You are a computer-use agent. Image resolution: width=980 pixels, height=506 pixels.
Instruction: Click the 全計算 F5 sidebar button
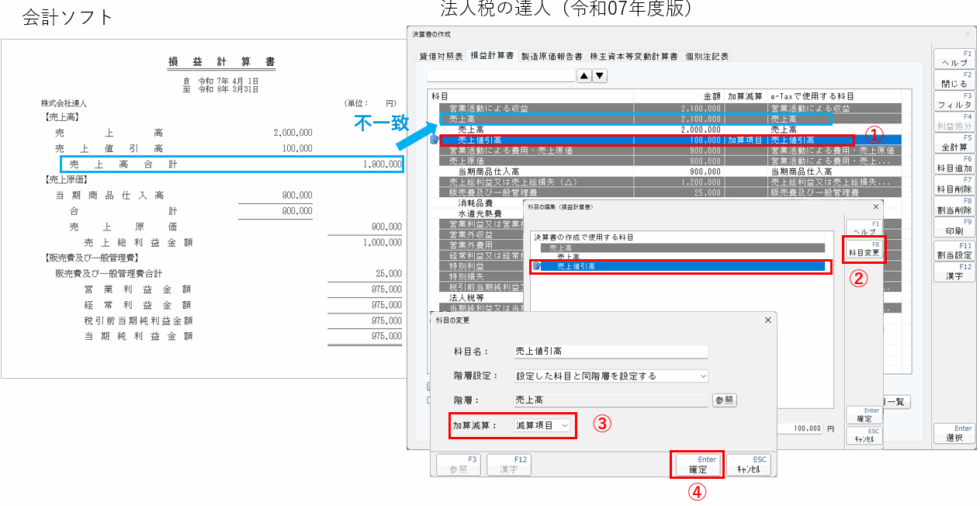pyautogui.click(x=953, y=144)
